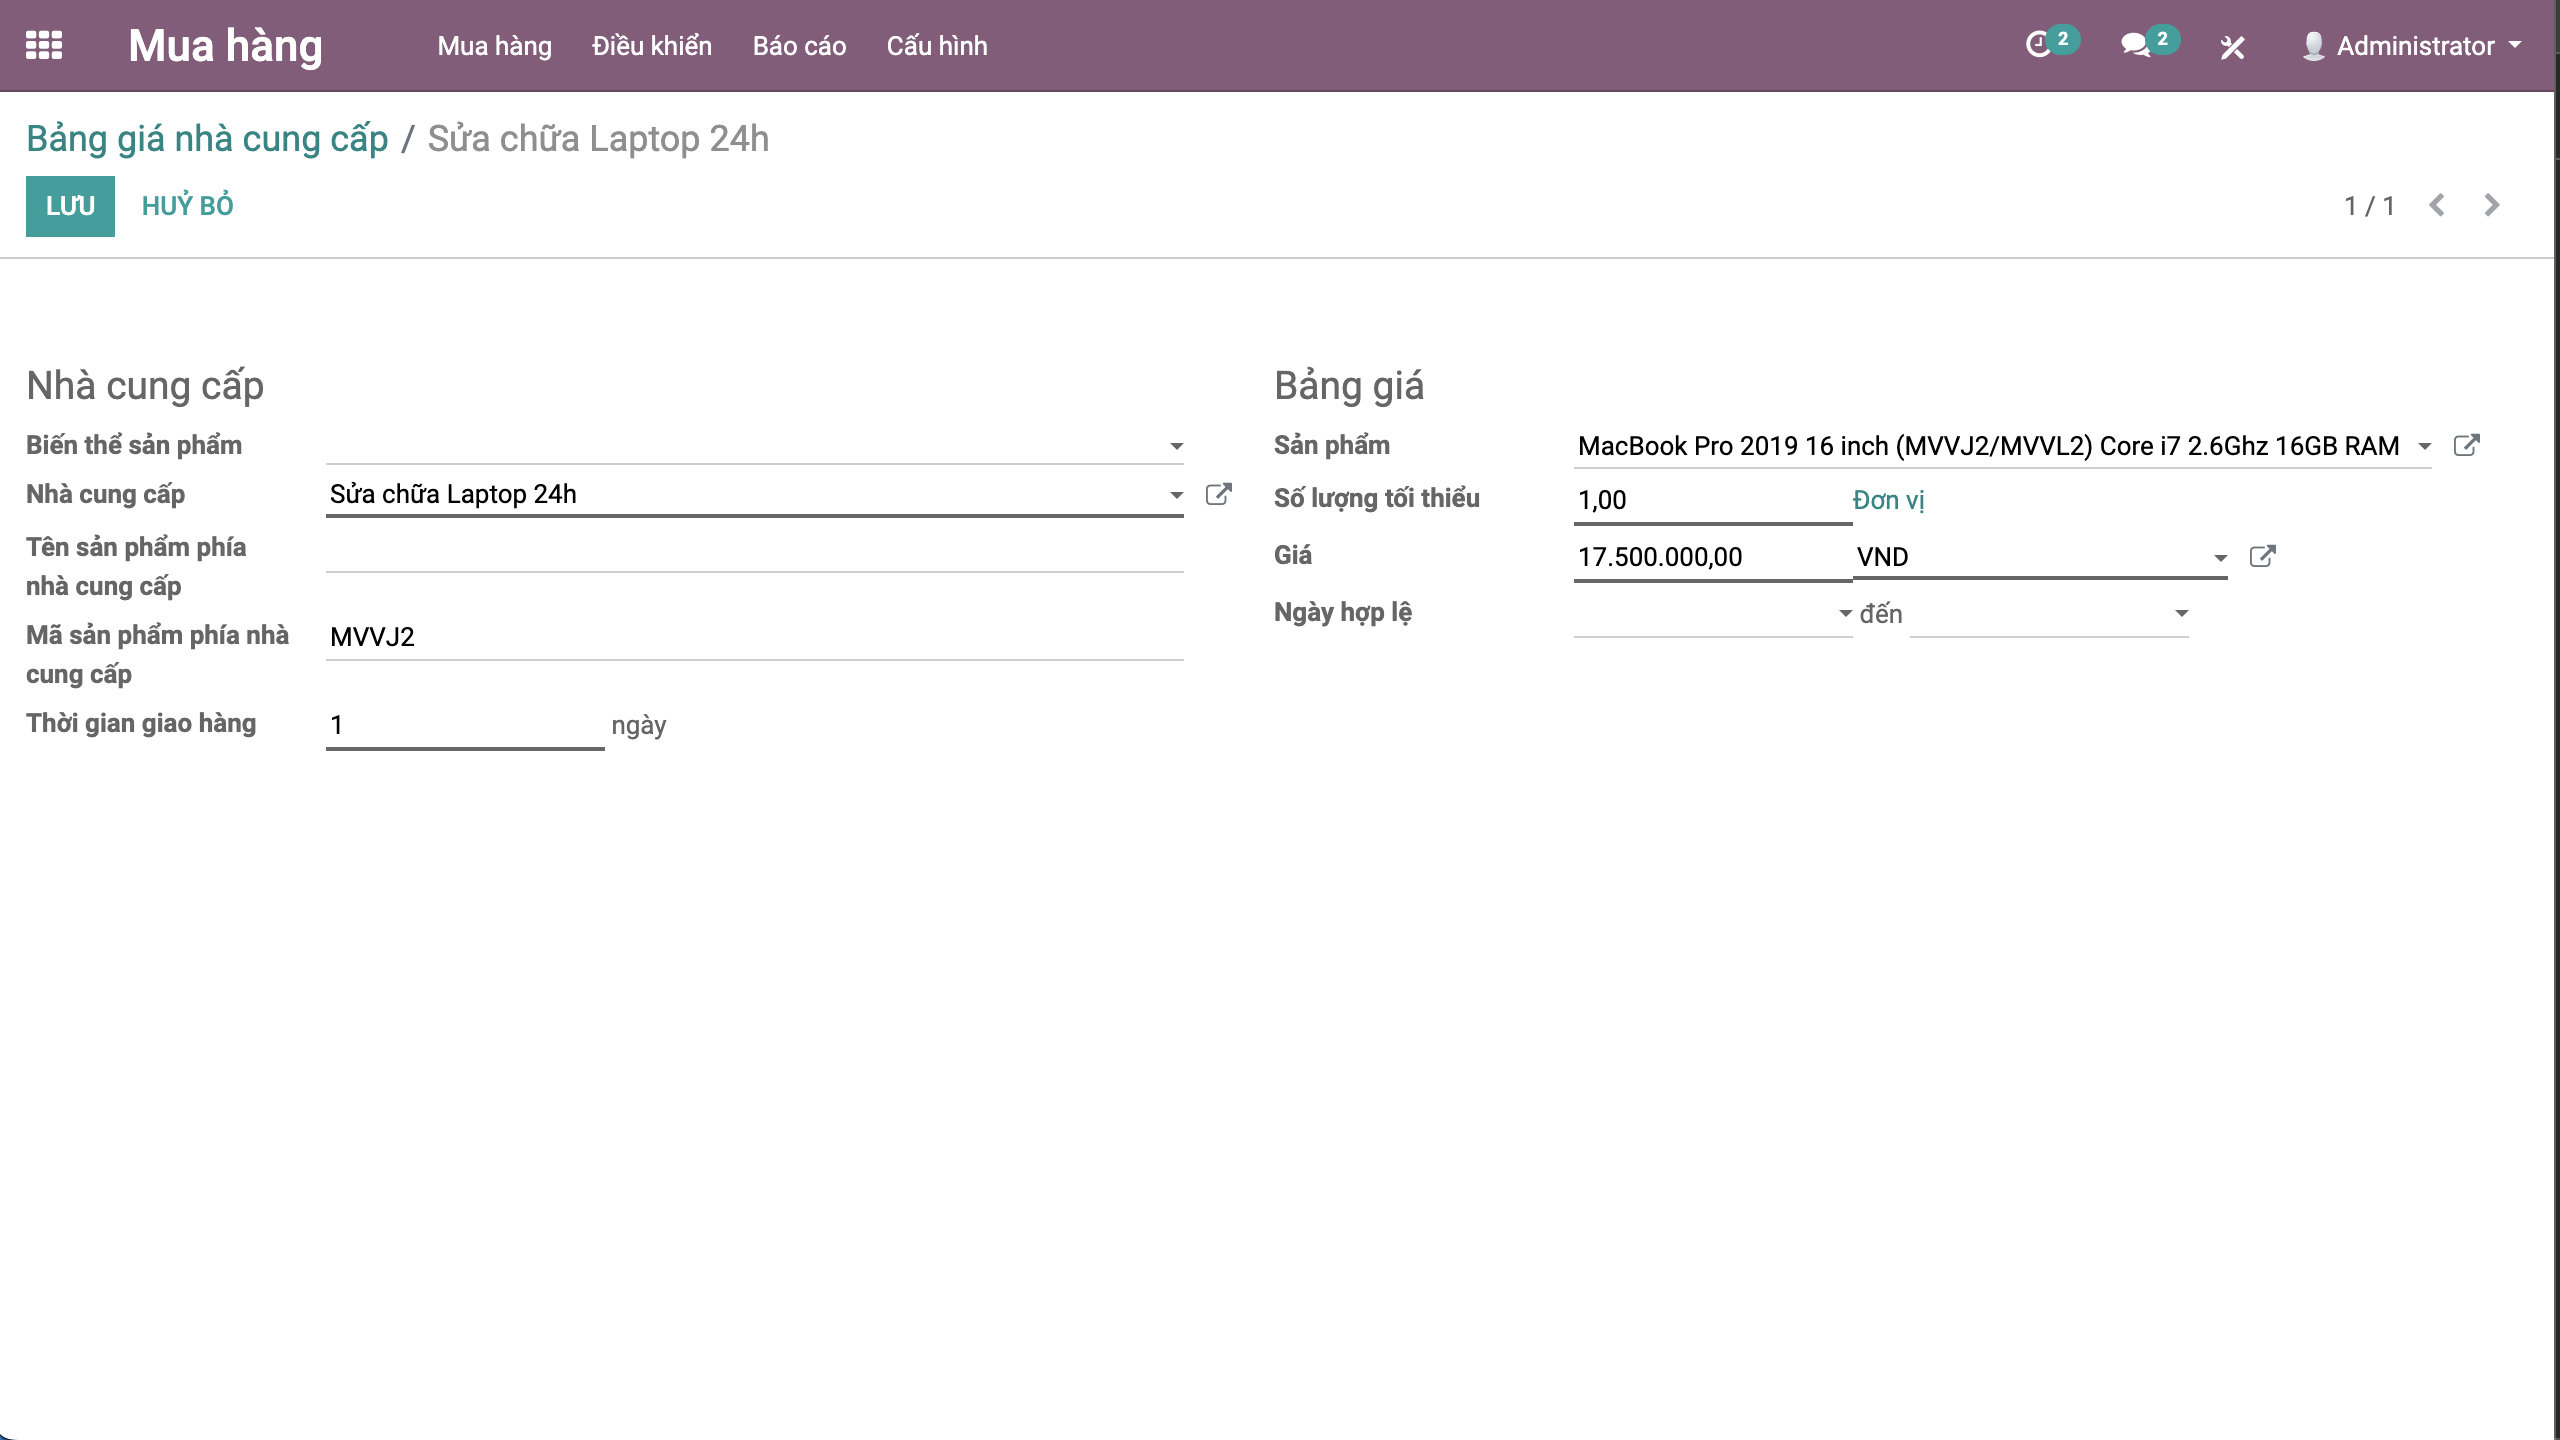Expand Biến thể sản phẩm dropdown
2560x1440 pixels.
[x=1176, y=446]
